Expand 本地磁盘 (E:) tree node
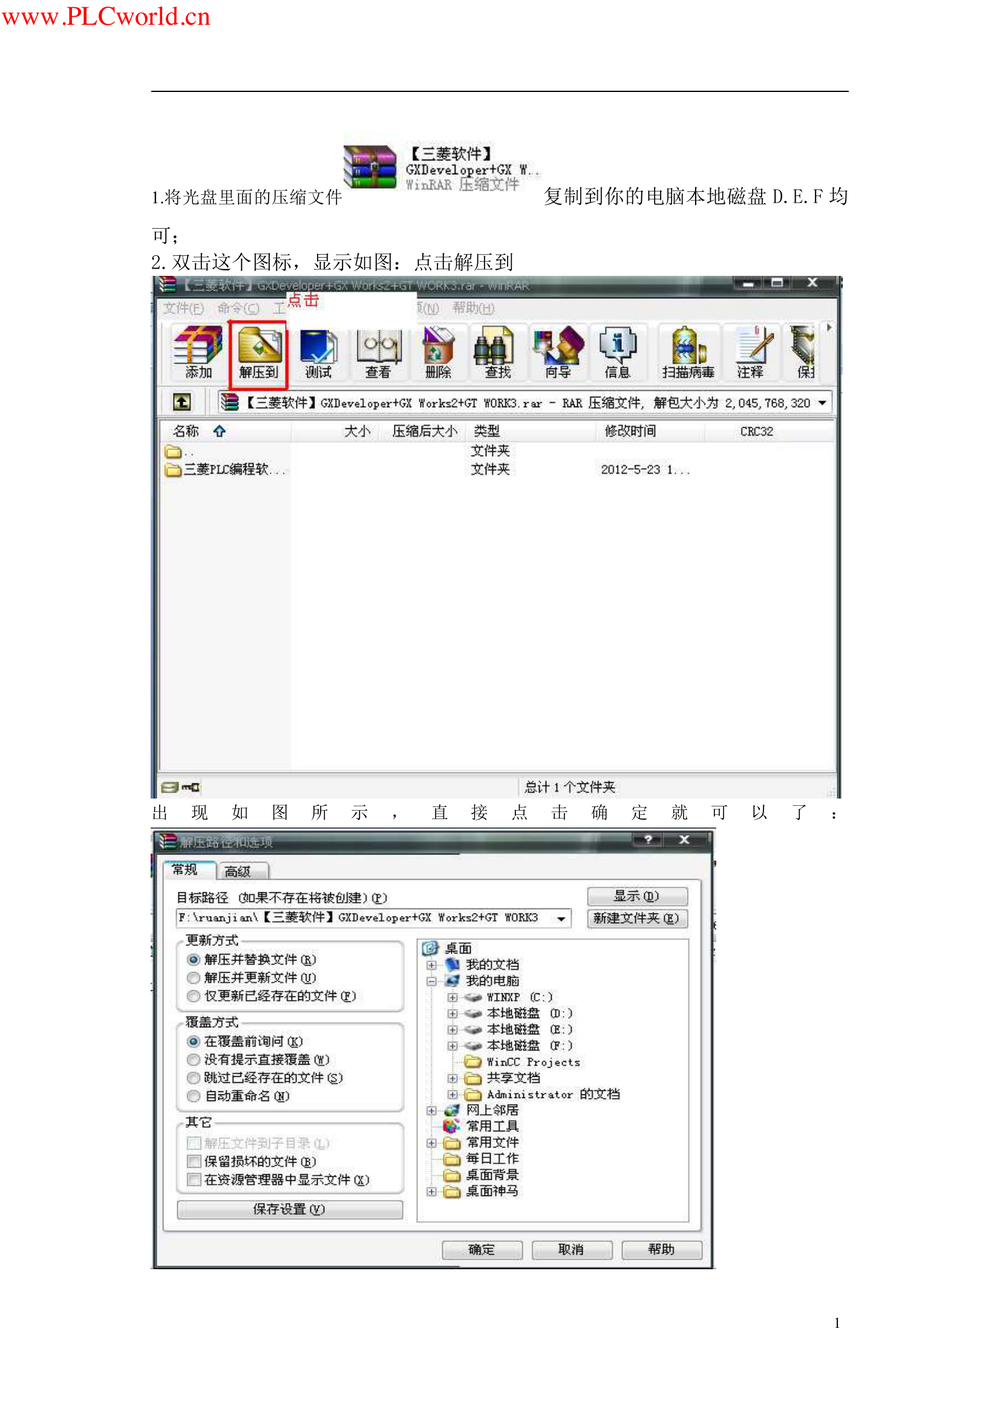1000x1415 pixels. (x=452, y=1029)
